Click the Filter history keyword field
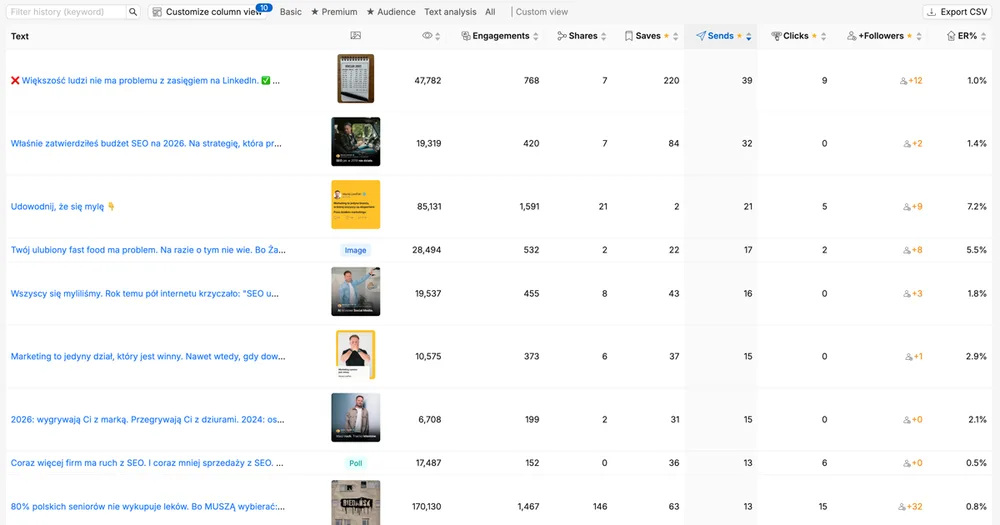The width and height of the screenshot is (1000, 525). coord(66,11)
